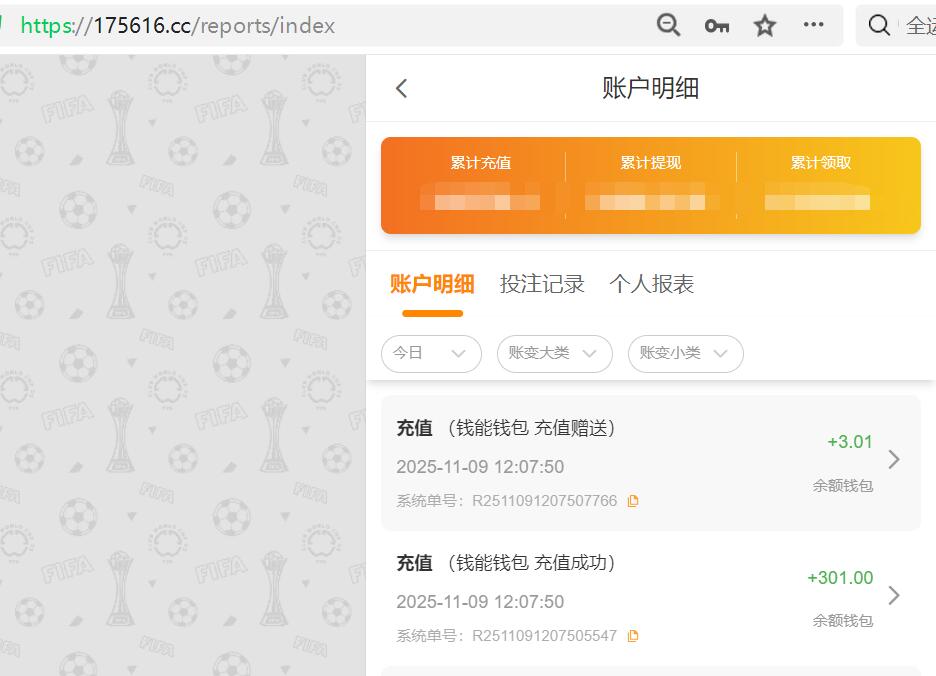Expand the +3.01 充值赠送 transaction chevron
Screen dimensions: 936x676
pos(895,460)
